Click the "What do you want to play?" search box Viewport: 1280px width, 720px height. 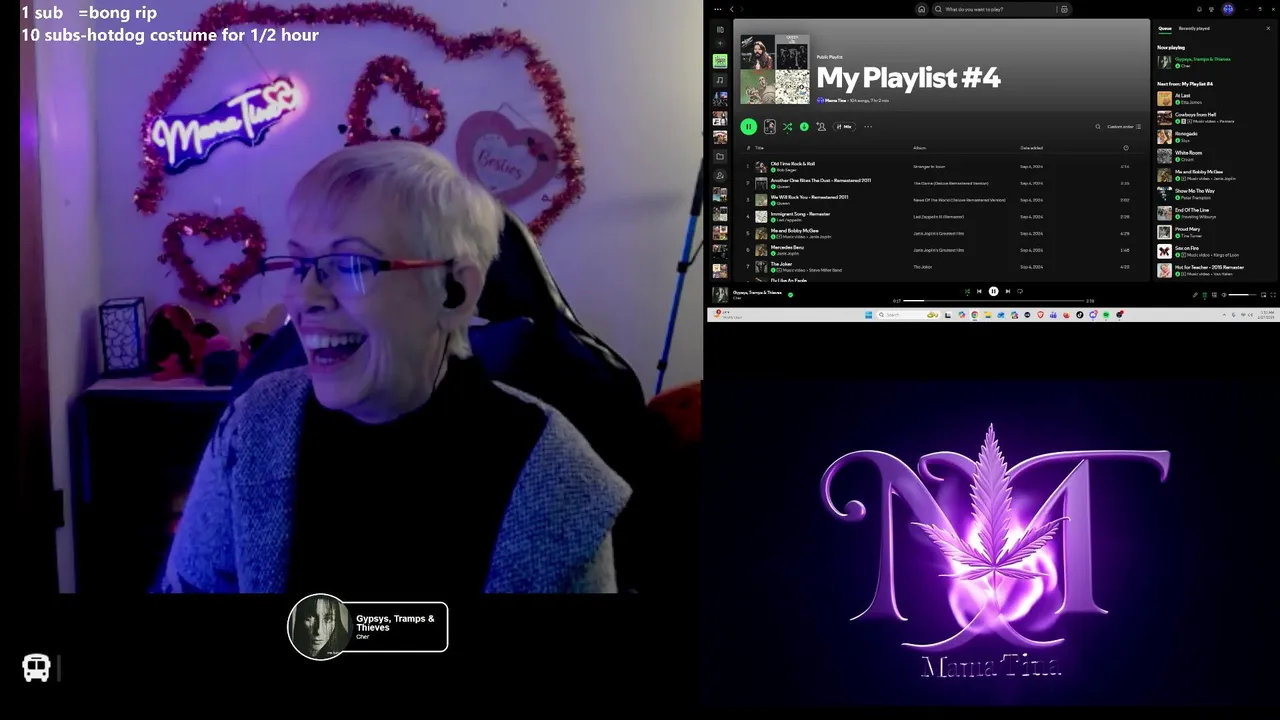pyautogui.click(x=1001, y=9)
